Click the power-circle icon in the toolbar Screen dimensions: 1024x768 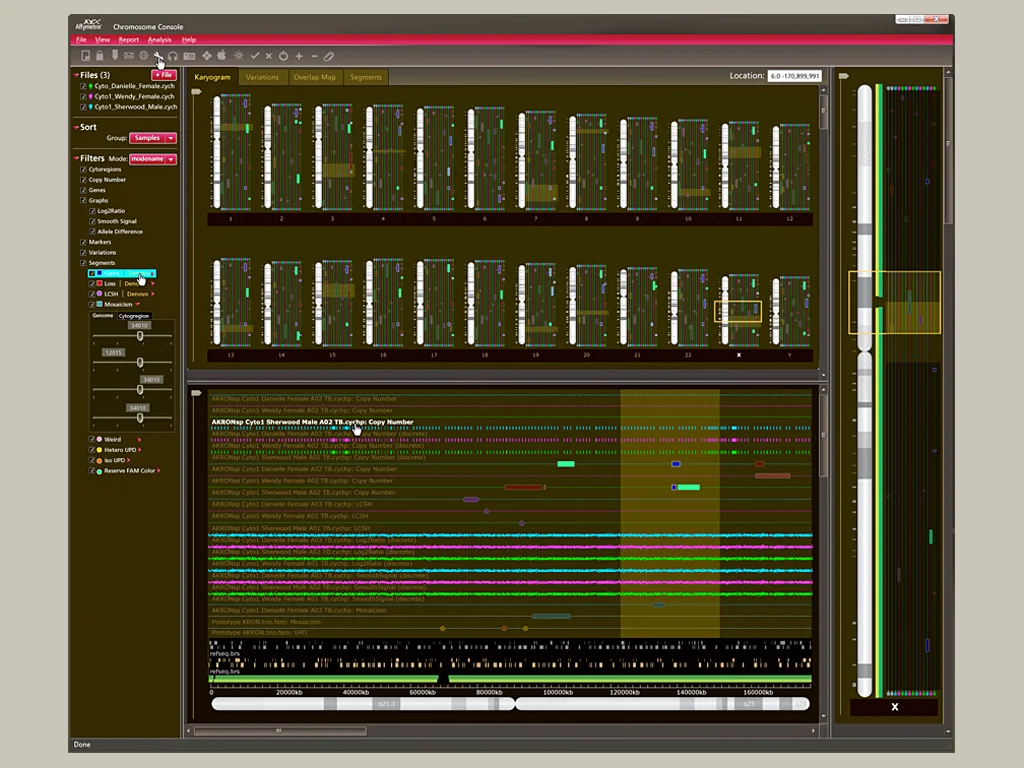tap(283, 56)
